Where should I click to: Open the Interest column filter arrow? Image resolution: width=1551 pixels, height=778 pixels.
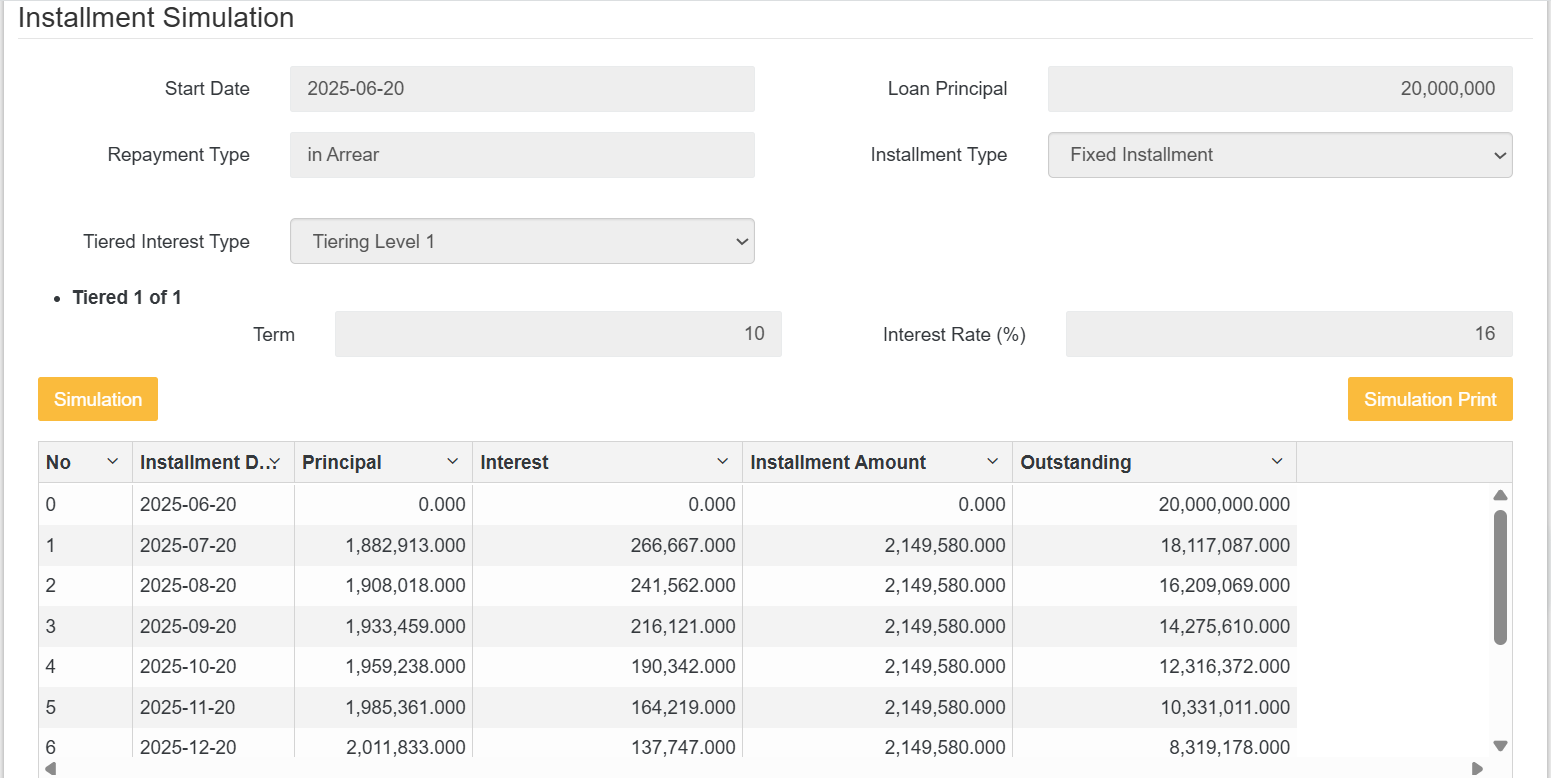tap(724, 461)
